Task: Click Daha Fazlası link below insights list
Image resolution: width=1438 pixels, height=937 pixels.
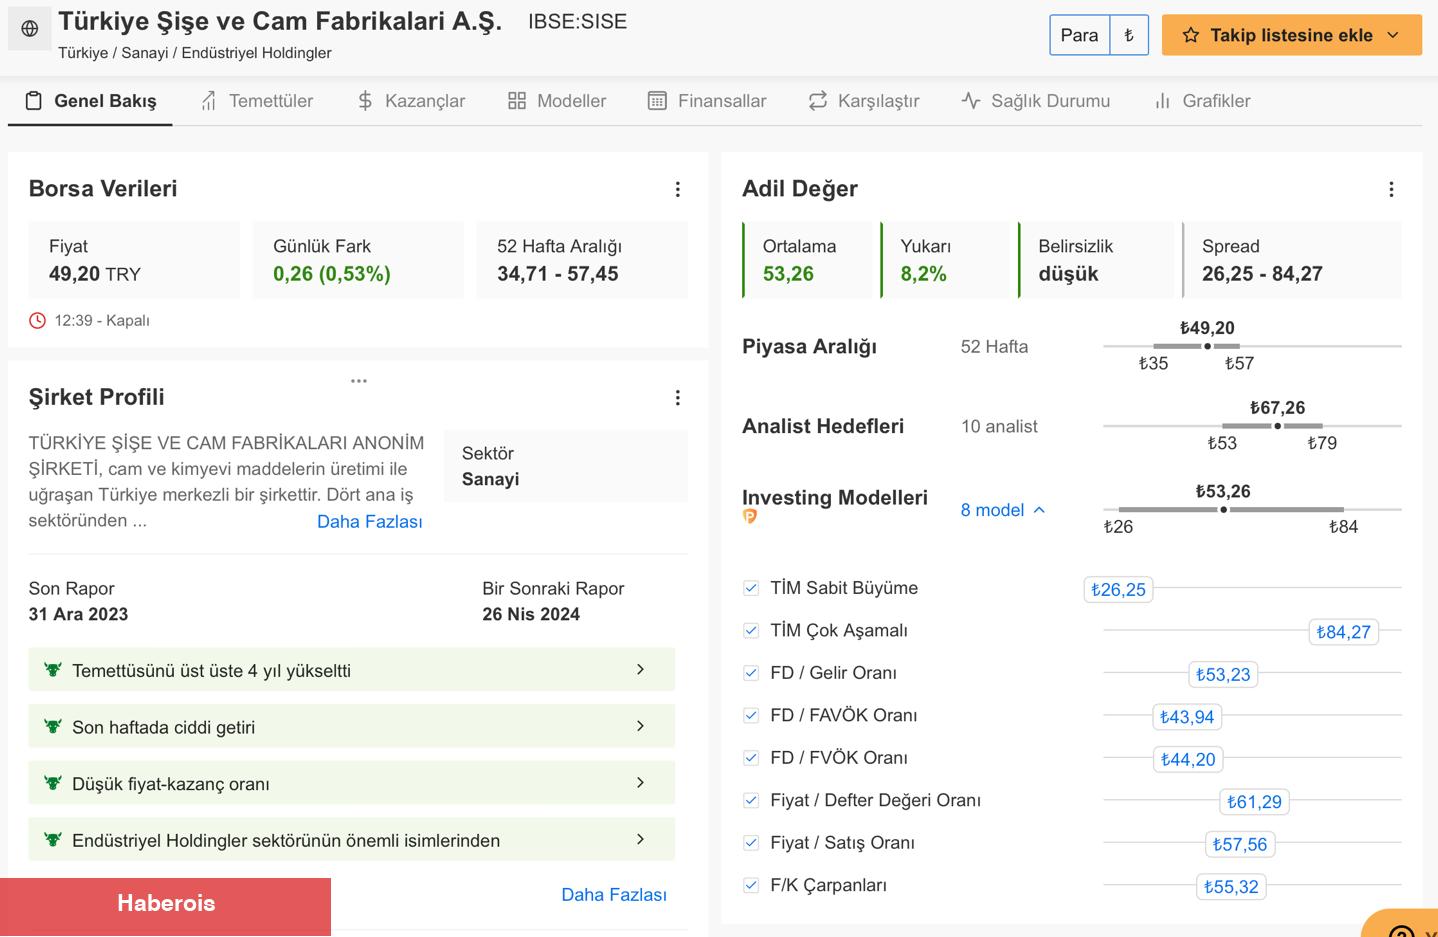Action: [x=614, y=895]
